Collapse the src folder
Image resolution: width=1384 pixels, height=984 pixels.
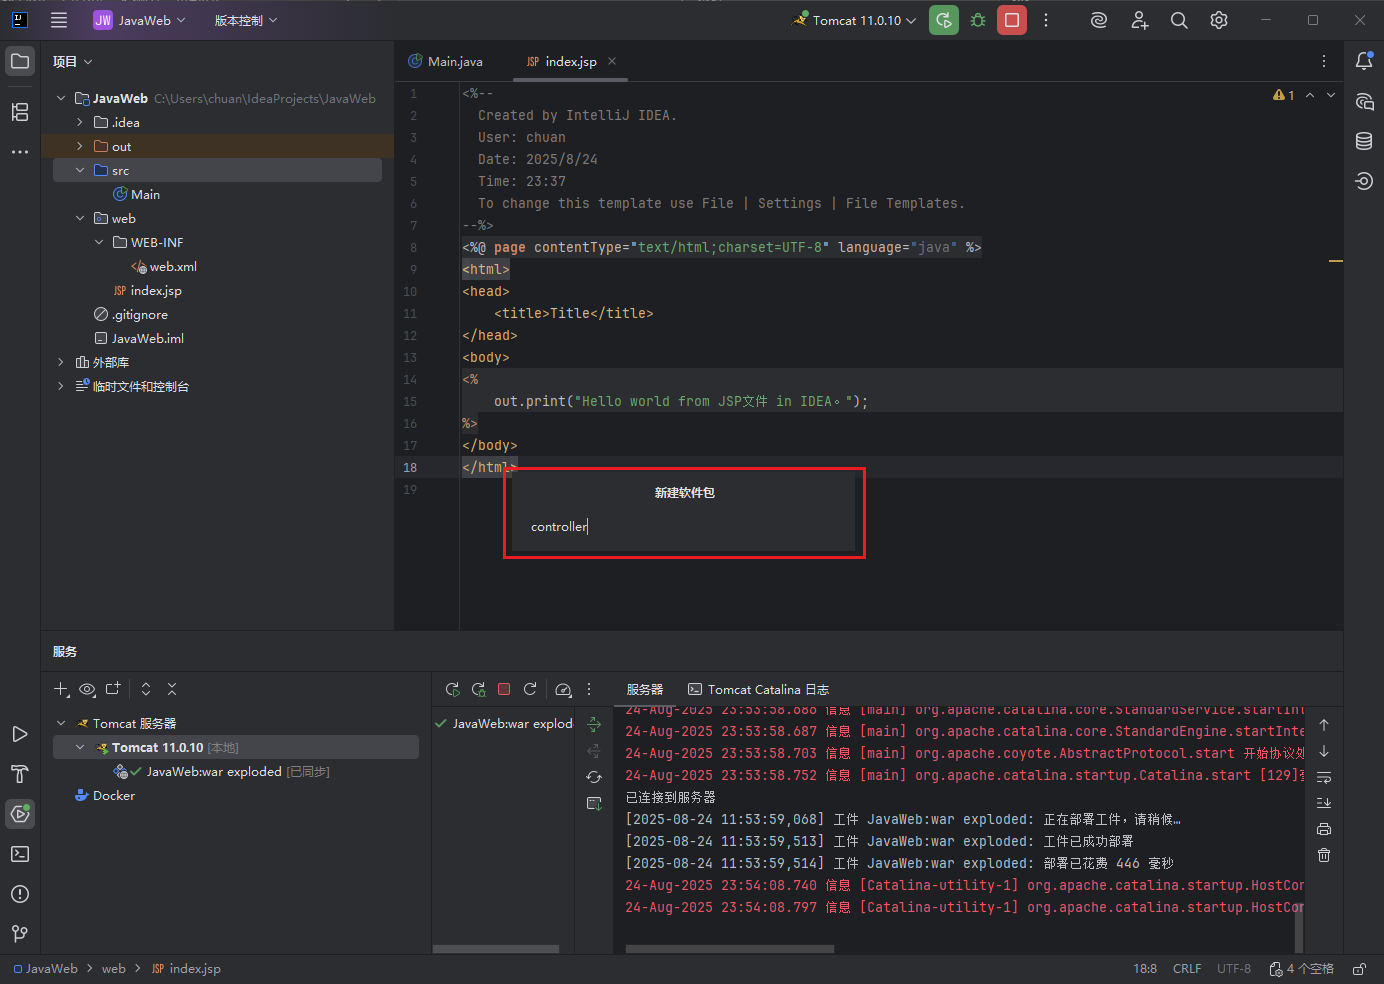pyautogui.click(x=80, y=170)
